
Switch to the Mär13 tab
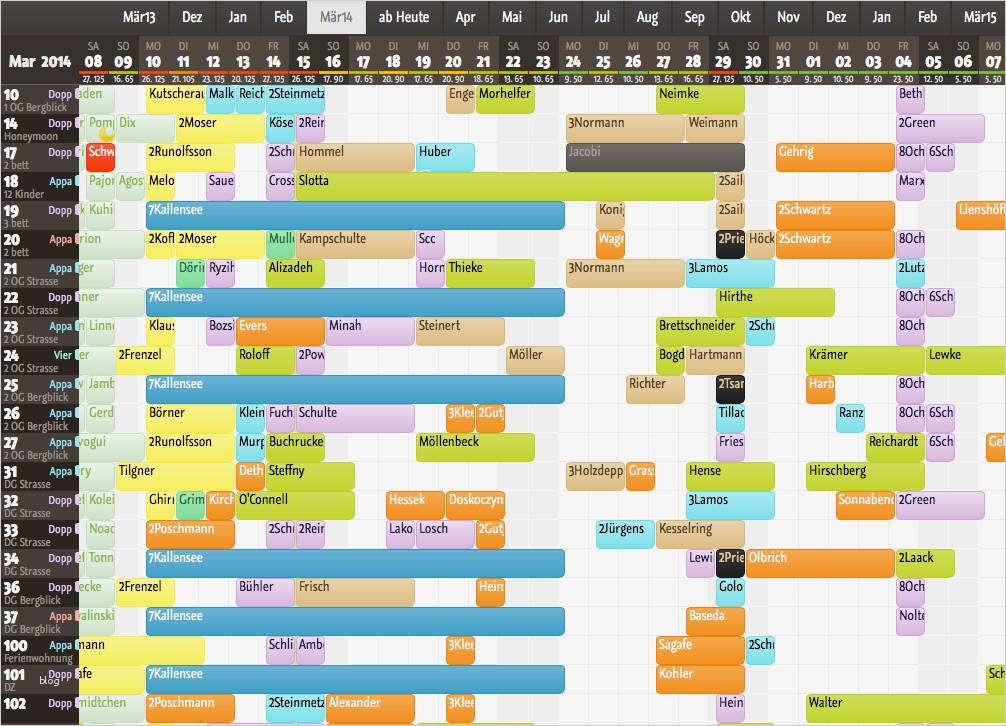[139, 17]
